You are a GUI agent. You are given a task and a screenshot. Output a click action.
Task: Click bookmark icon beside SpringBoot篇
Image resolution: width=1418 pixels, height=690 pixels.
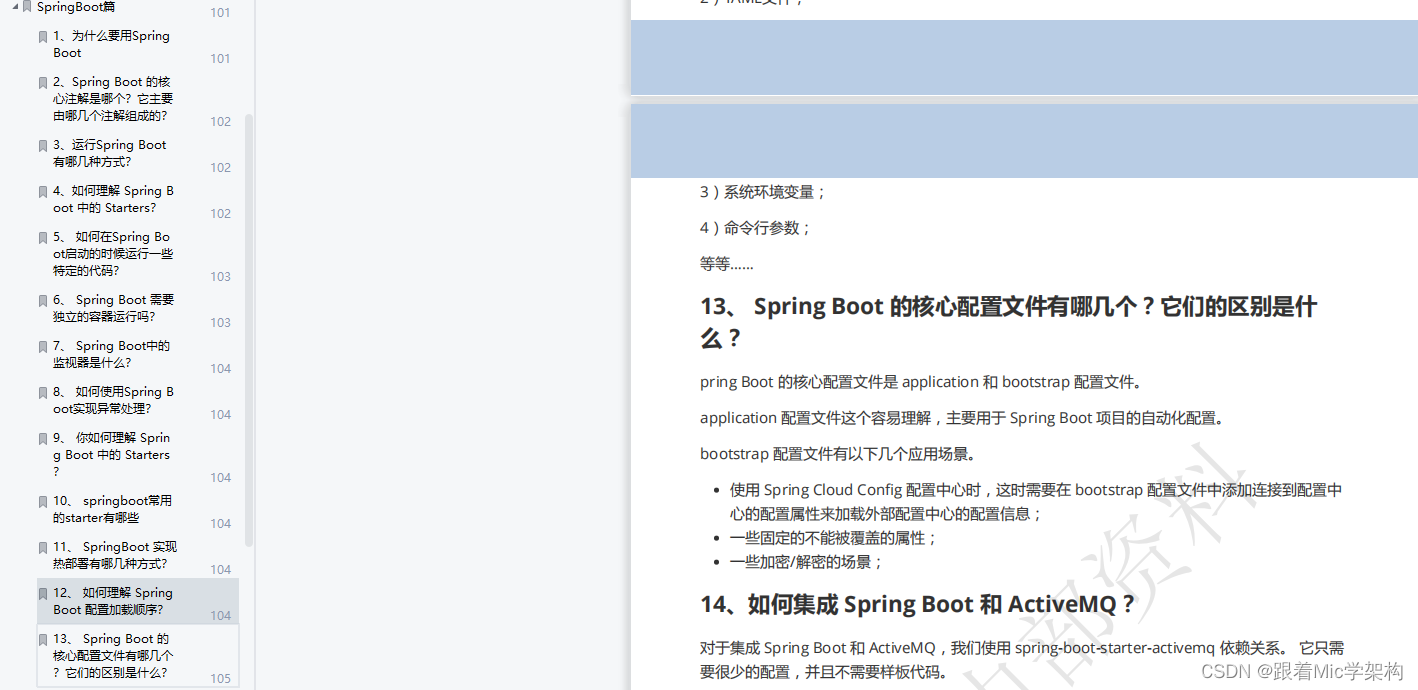pos(27,7)
